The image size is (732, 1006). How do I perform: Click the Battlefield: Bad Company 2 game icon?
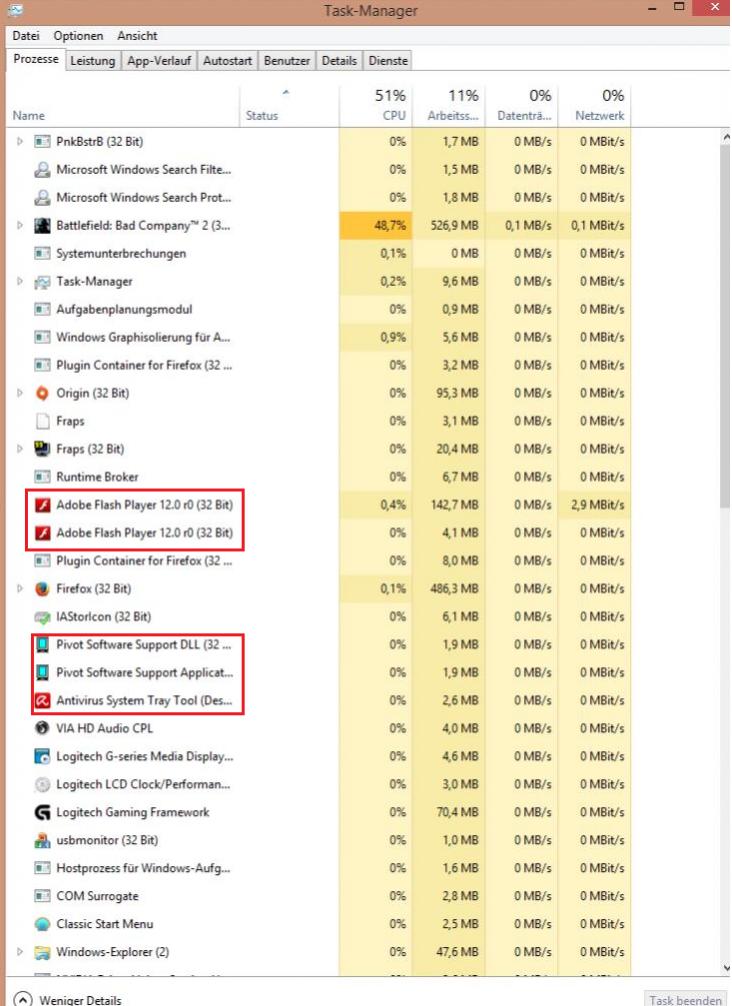coord(42,225)
